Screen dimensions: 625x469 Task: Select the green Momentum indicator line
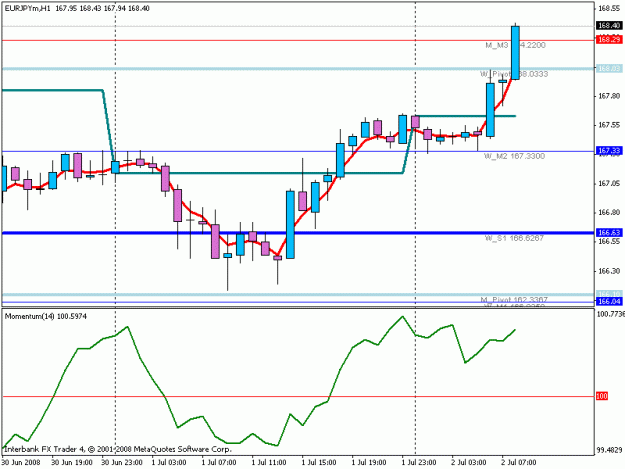coord(259,383)
